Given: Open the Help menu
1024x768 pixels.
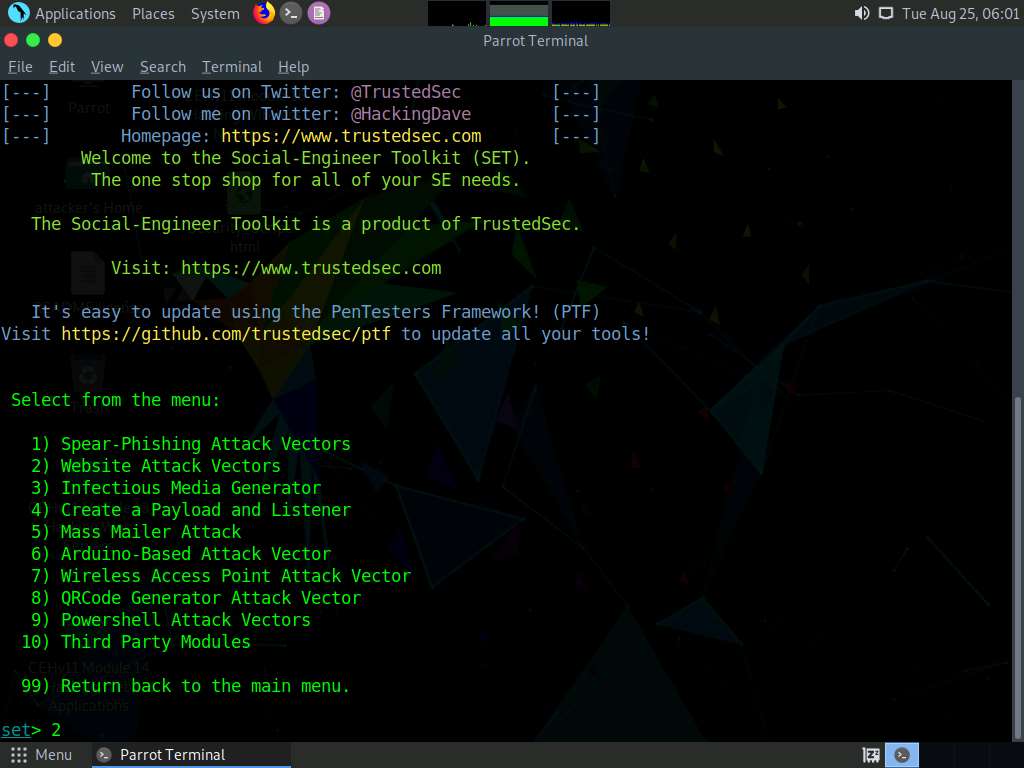Looking at the screenshot, I should 293,67.
